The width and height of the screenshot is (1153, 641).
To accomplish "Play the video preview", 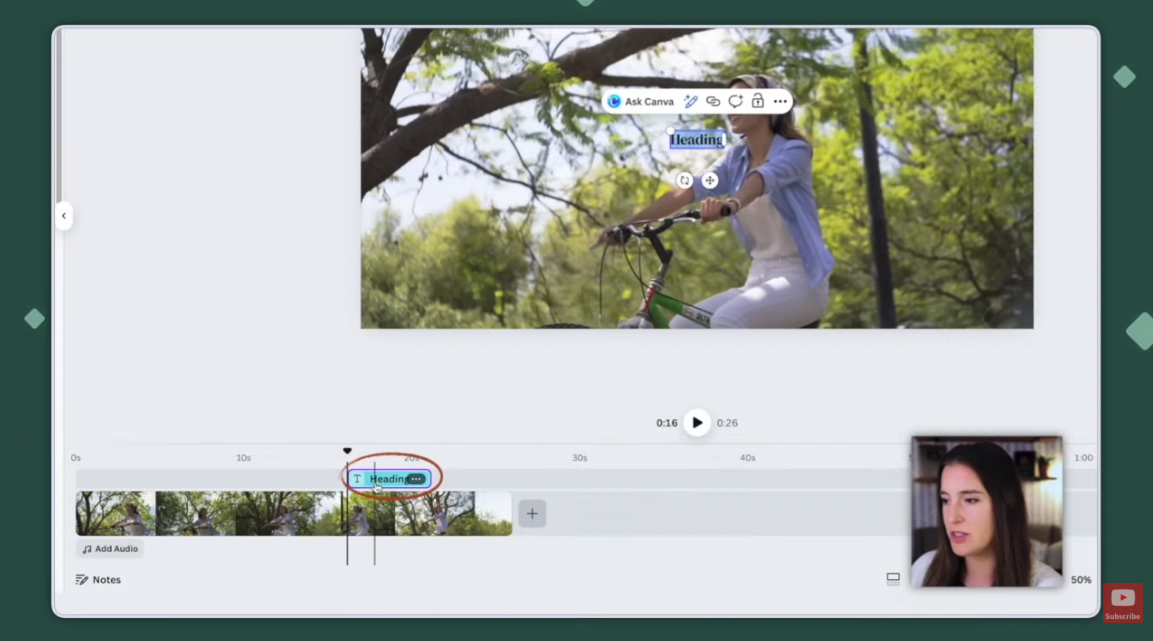I will click(697, 423).
